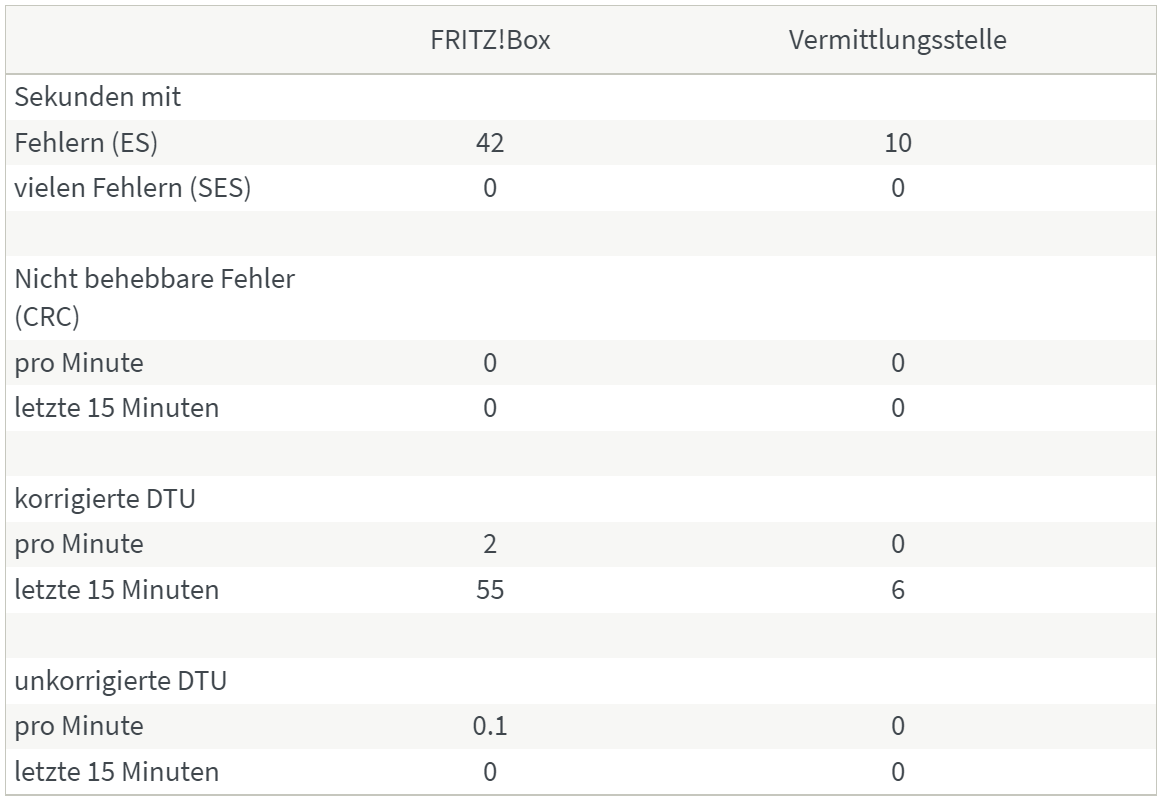The image size is (1162, 801).
Task: Select the value 55 for korrigierte DTU
Action: 490,590
